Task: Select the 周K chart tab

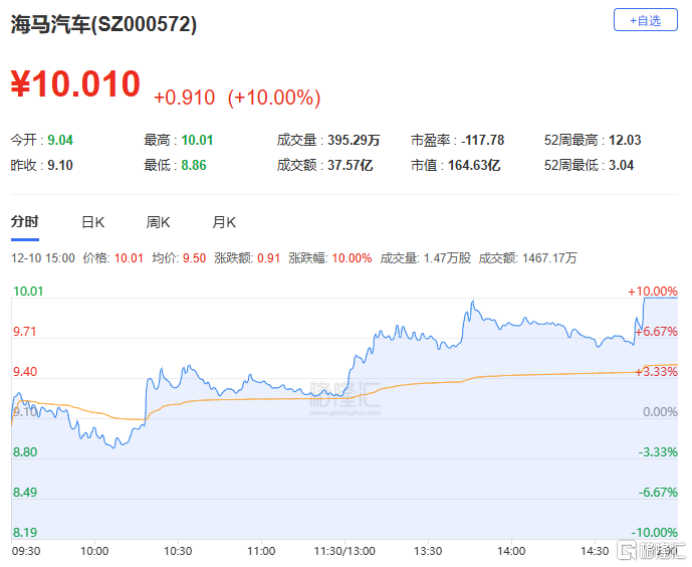Action: click(158, 221)
